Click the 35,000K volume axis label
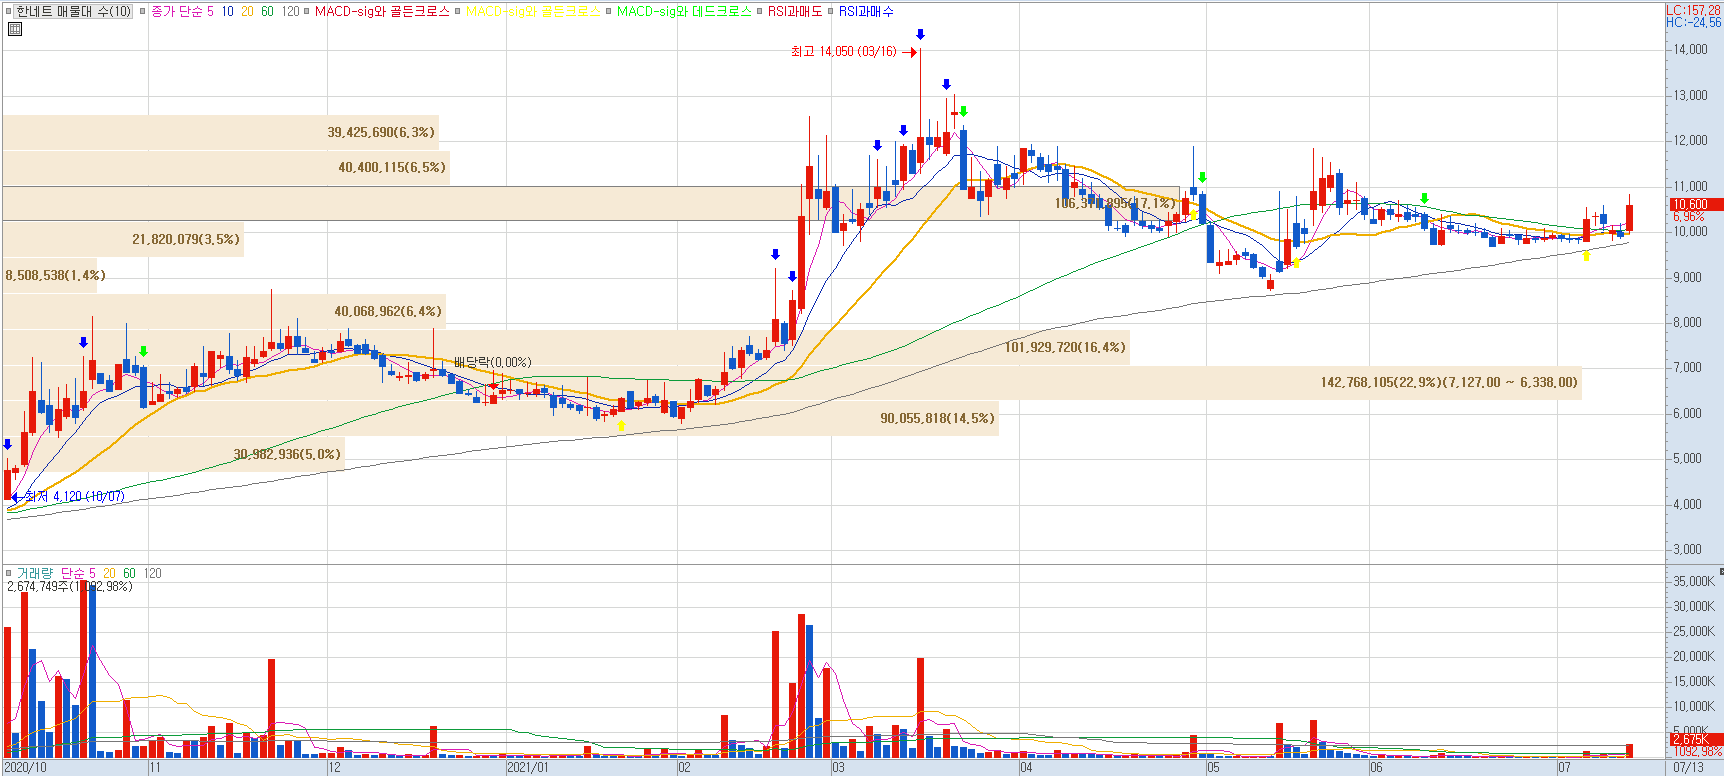The width and height of the screenshot is (1724, 776). click(1694, 581)
